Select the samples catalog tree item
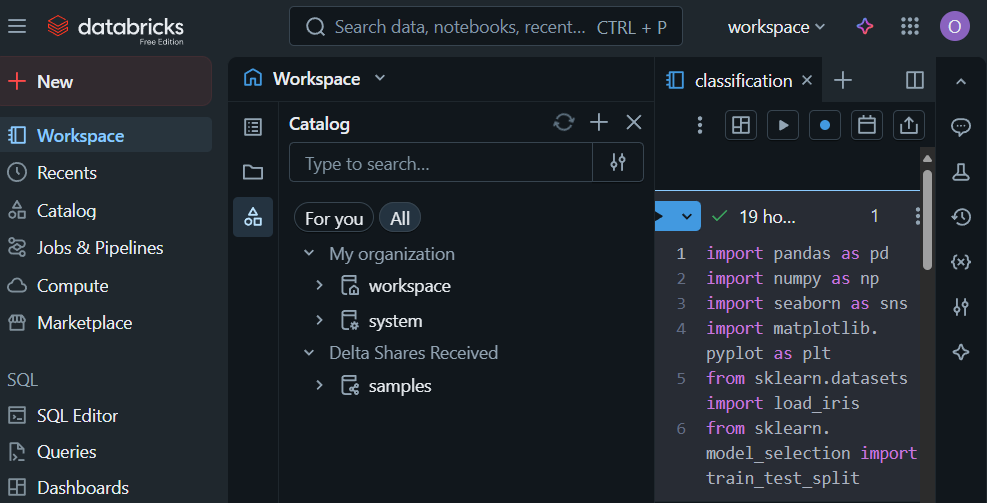 click(400, 385)
